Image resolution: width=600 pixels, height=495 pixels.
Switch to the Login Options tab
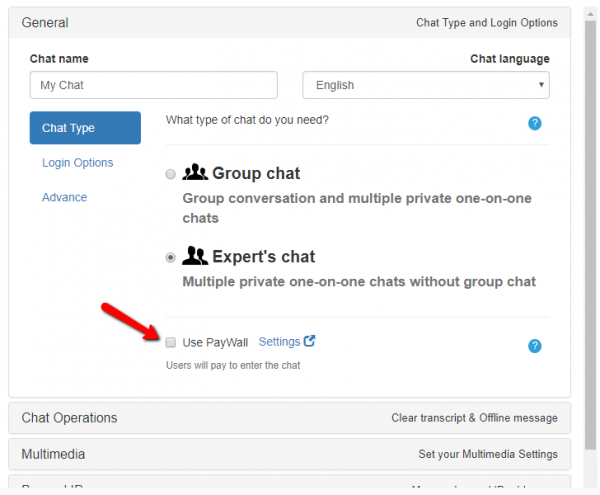pyautogui.click(x=77, y=163)
